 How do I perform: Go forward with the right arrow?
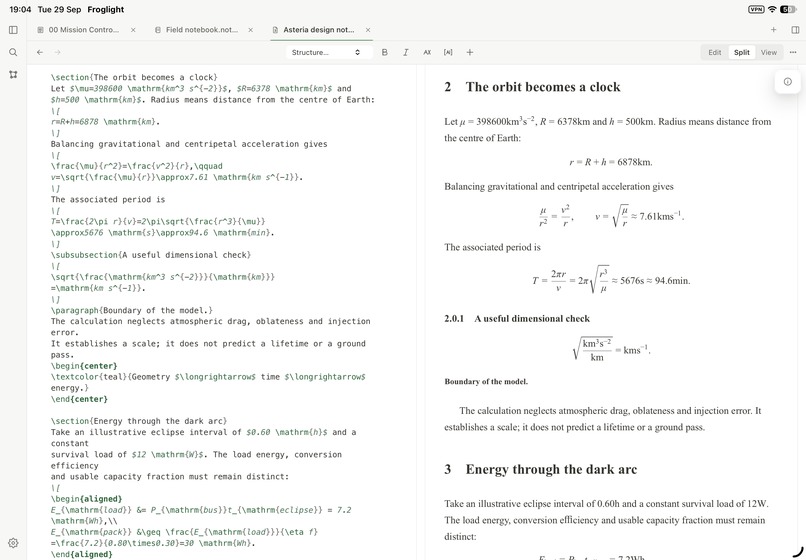click(58, 52)
